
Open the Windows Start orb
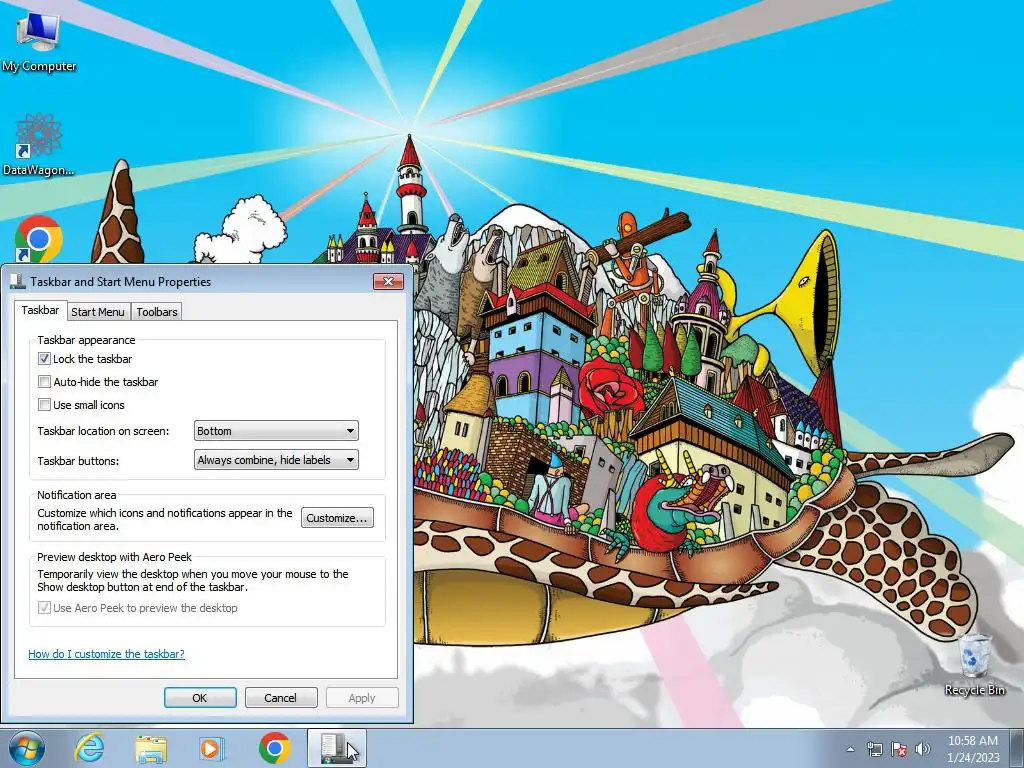(27, 748)
